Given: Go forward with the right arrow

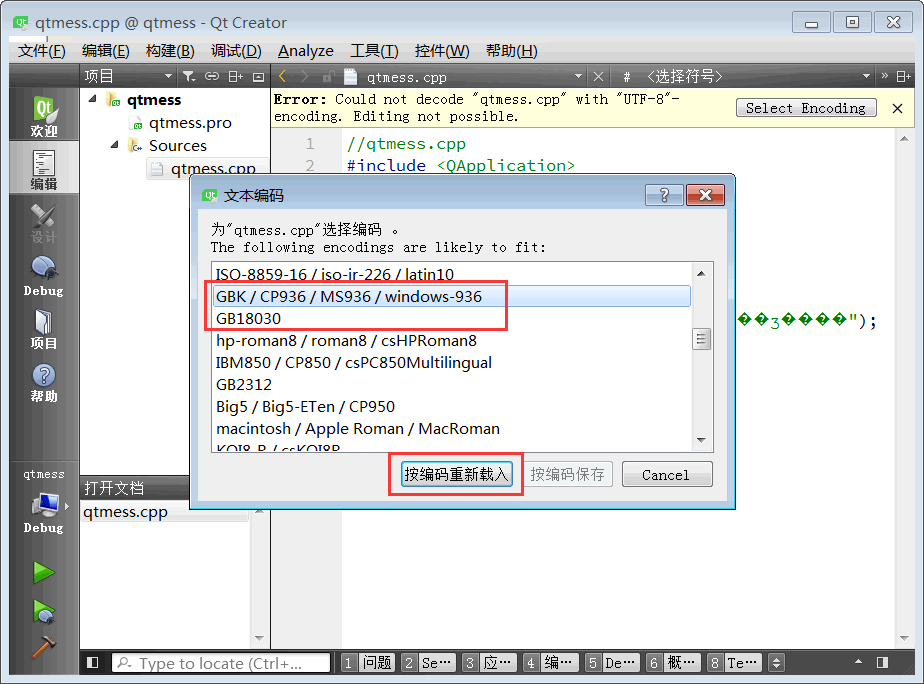Looking at the screenshot, I should click(305, 77).
